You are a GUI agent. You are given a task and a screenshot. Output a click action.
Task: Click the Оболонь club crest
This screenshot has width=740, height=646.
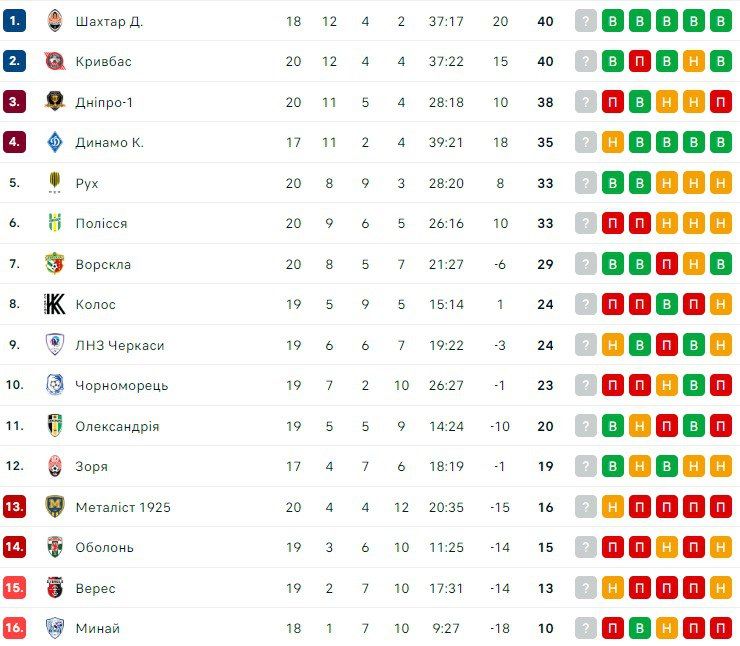[55, 547]
